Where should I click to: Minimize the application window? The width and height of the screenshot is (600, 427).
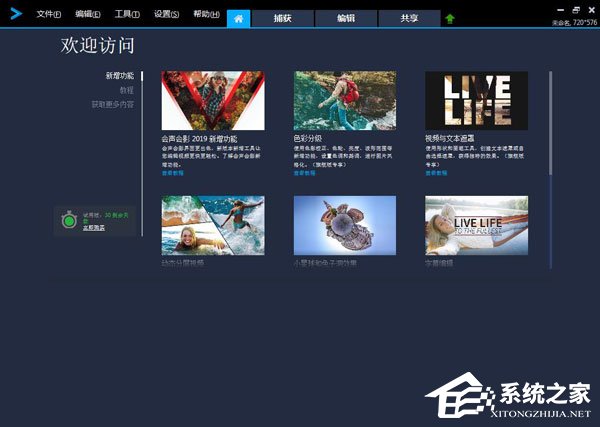point(561,10)
